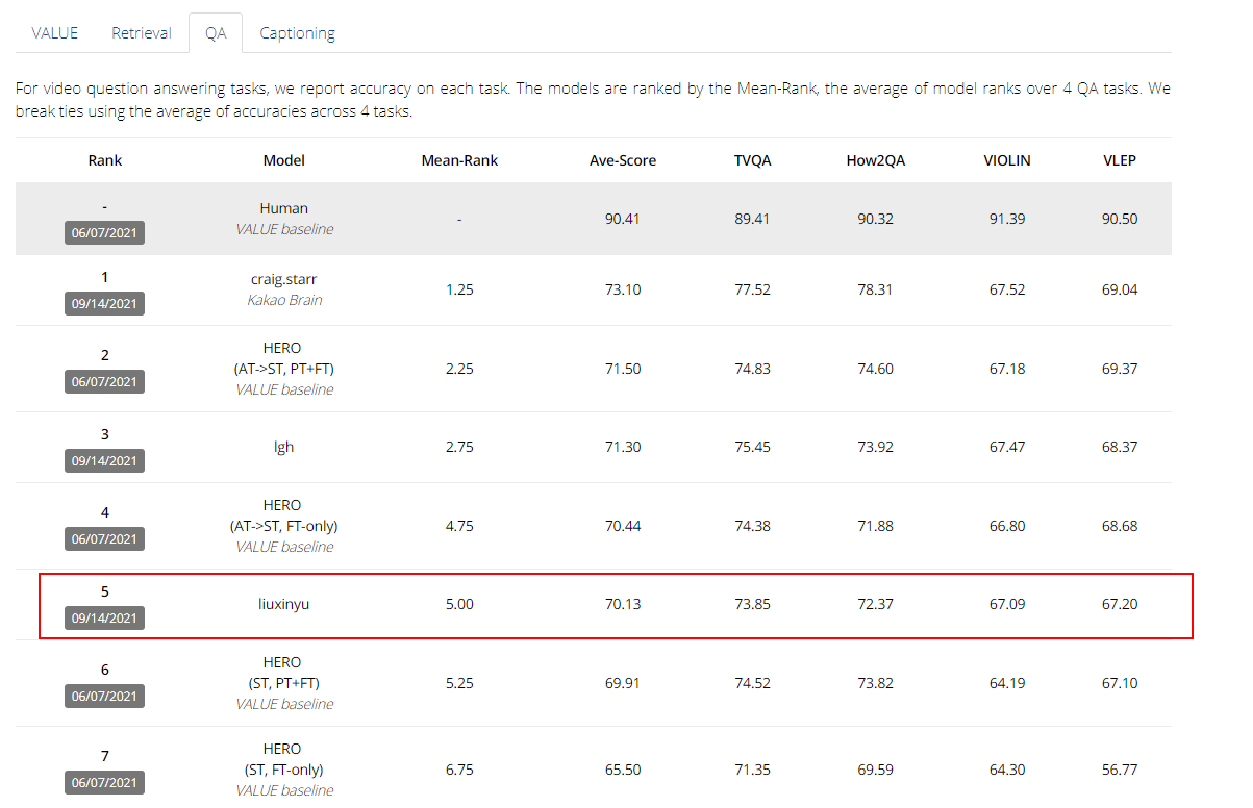
Task: Click the lgh model entry
Action: (x=284, y=447)
